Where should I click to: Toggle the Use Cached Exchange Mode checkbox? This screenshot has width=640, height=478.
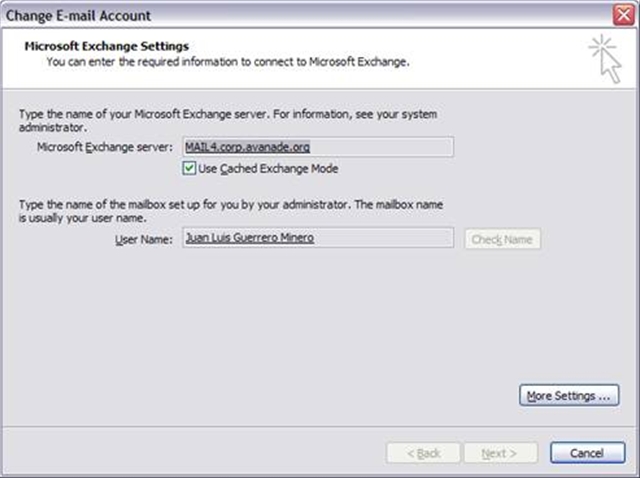190,169
